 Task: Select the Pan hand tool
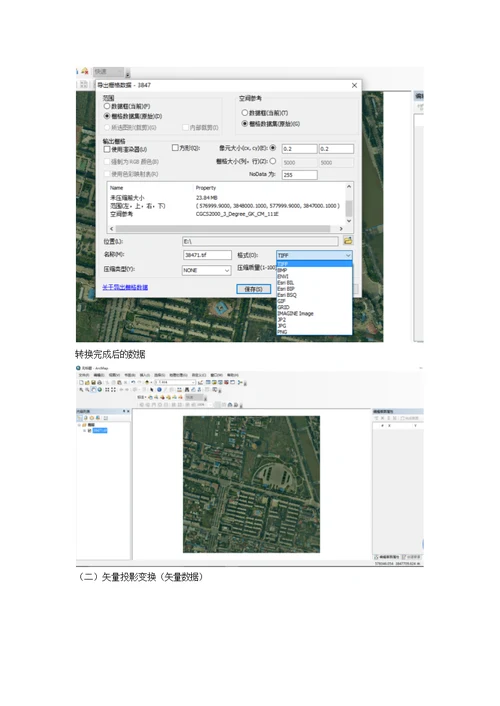[93, 389]
